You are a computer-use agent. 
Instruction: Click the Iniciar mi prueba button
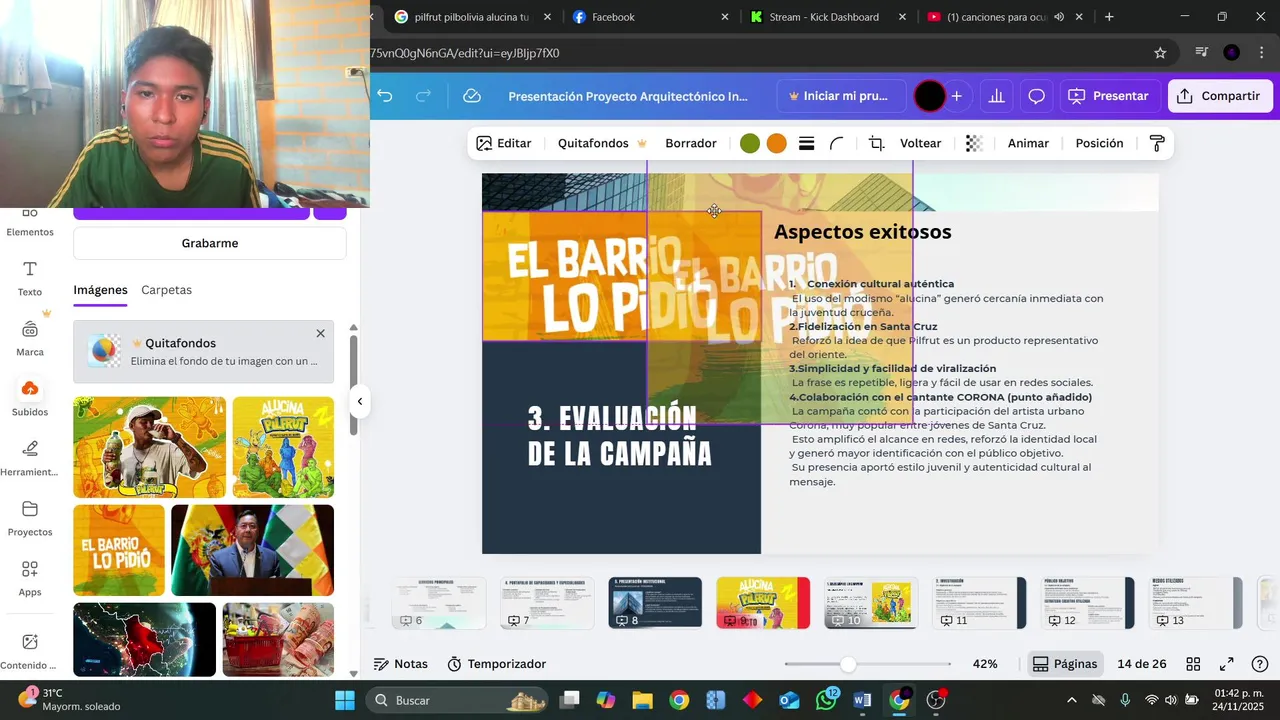coord(838,96)
